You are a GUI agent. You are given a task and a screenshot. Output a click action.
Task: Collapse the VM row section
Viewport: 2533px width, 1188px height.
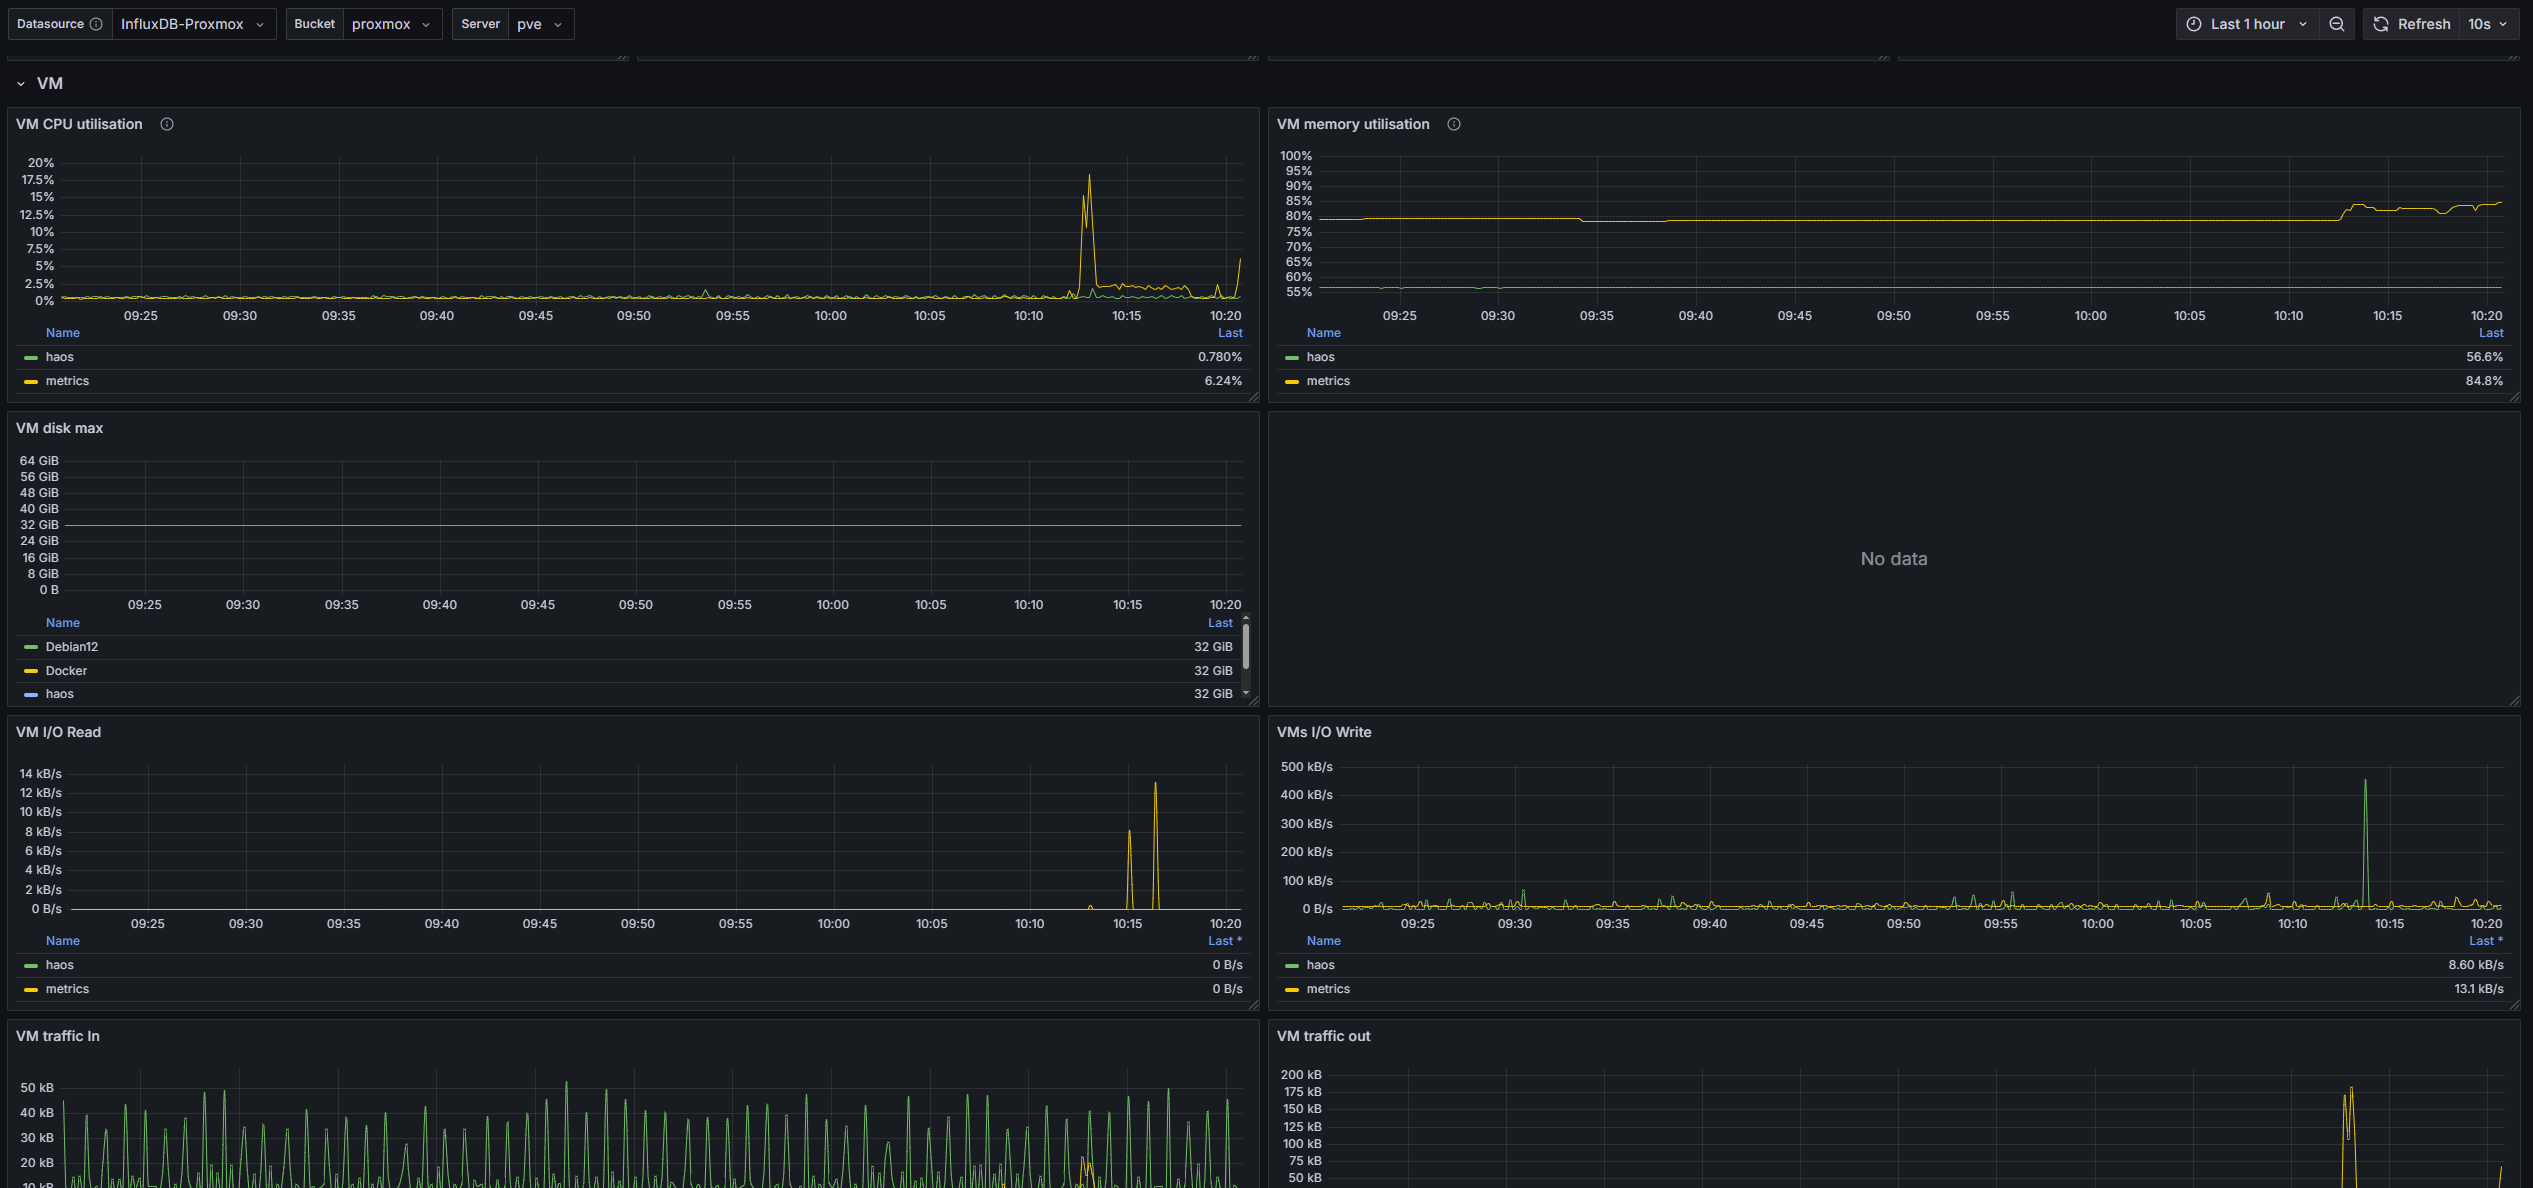21,84
